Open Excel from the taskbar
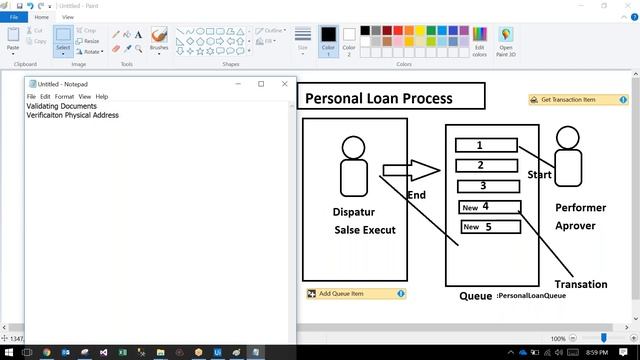 tap(122, 352)
